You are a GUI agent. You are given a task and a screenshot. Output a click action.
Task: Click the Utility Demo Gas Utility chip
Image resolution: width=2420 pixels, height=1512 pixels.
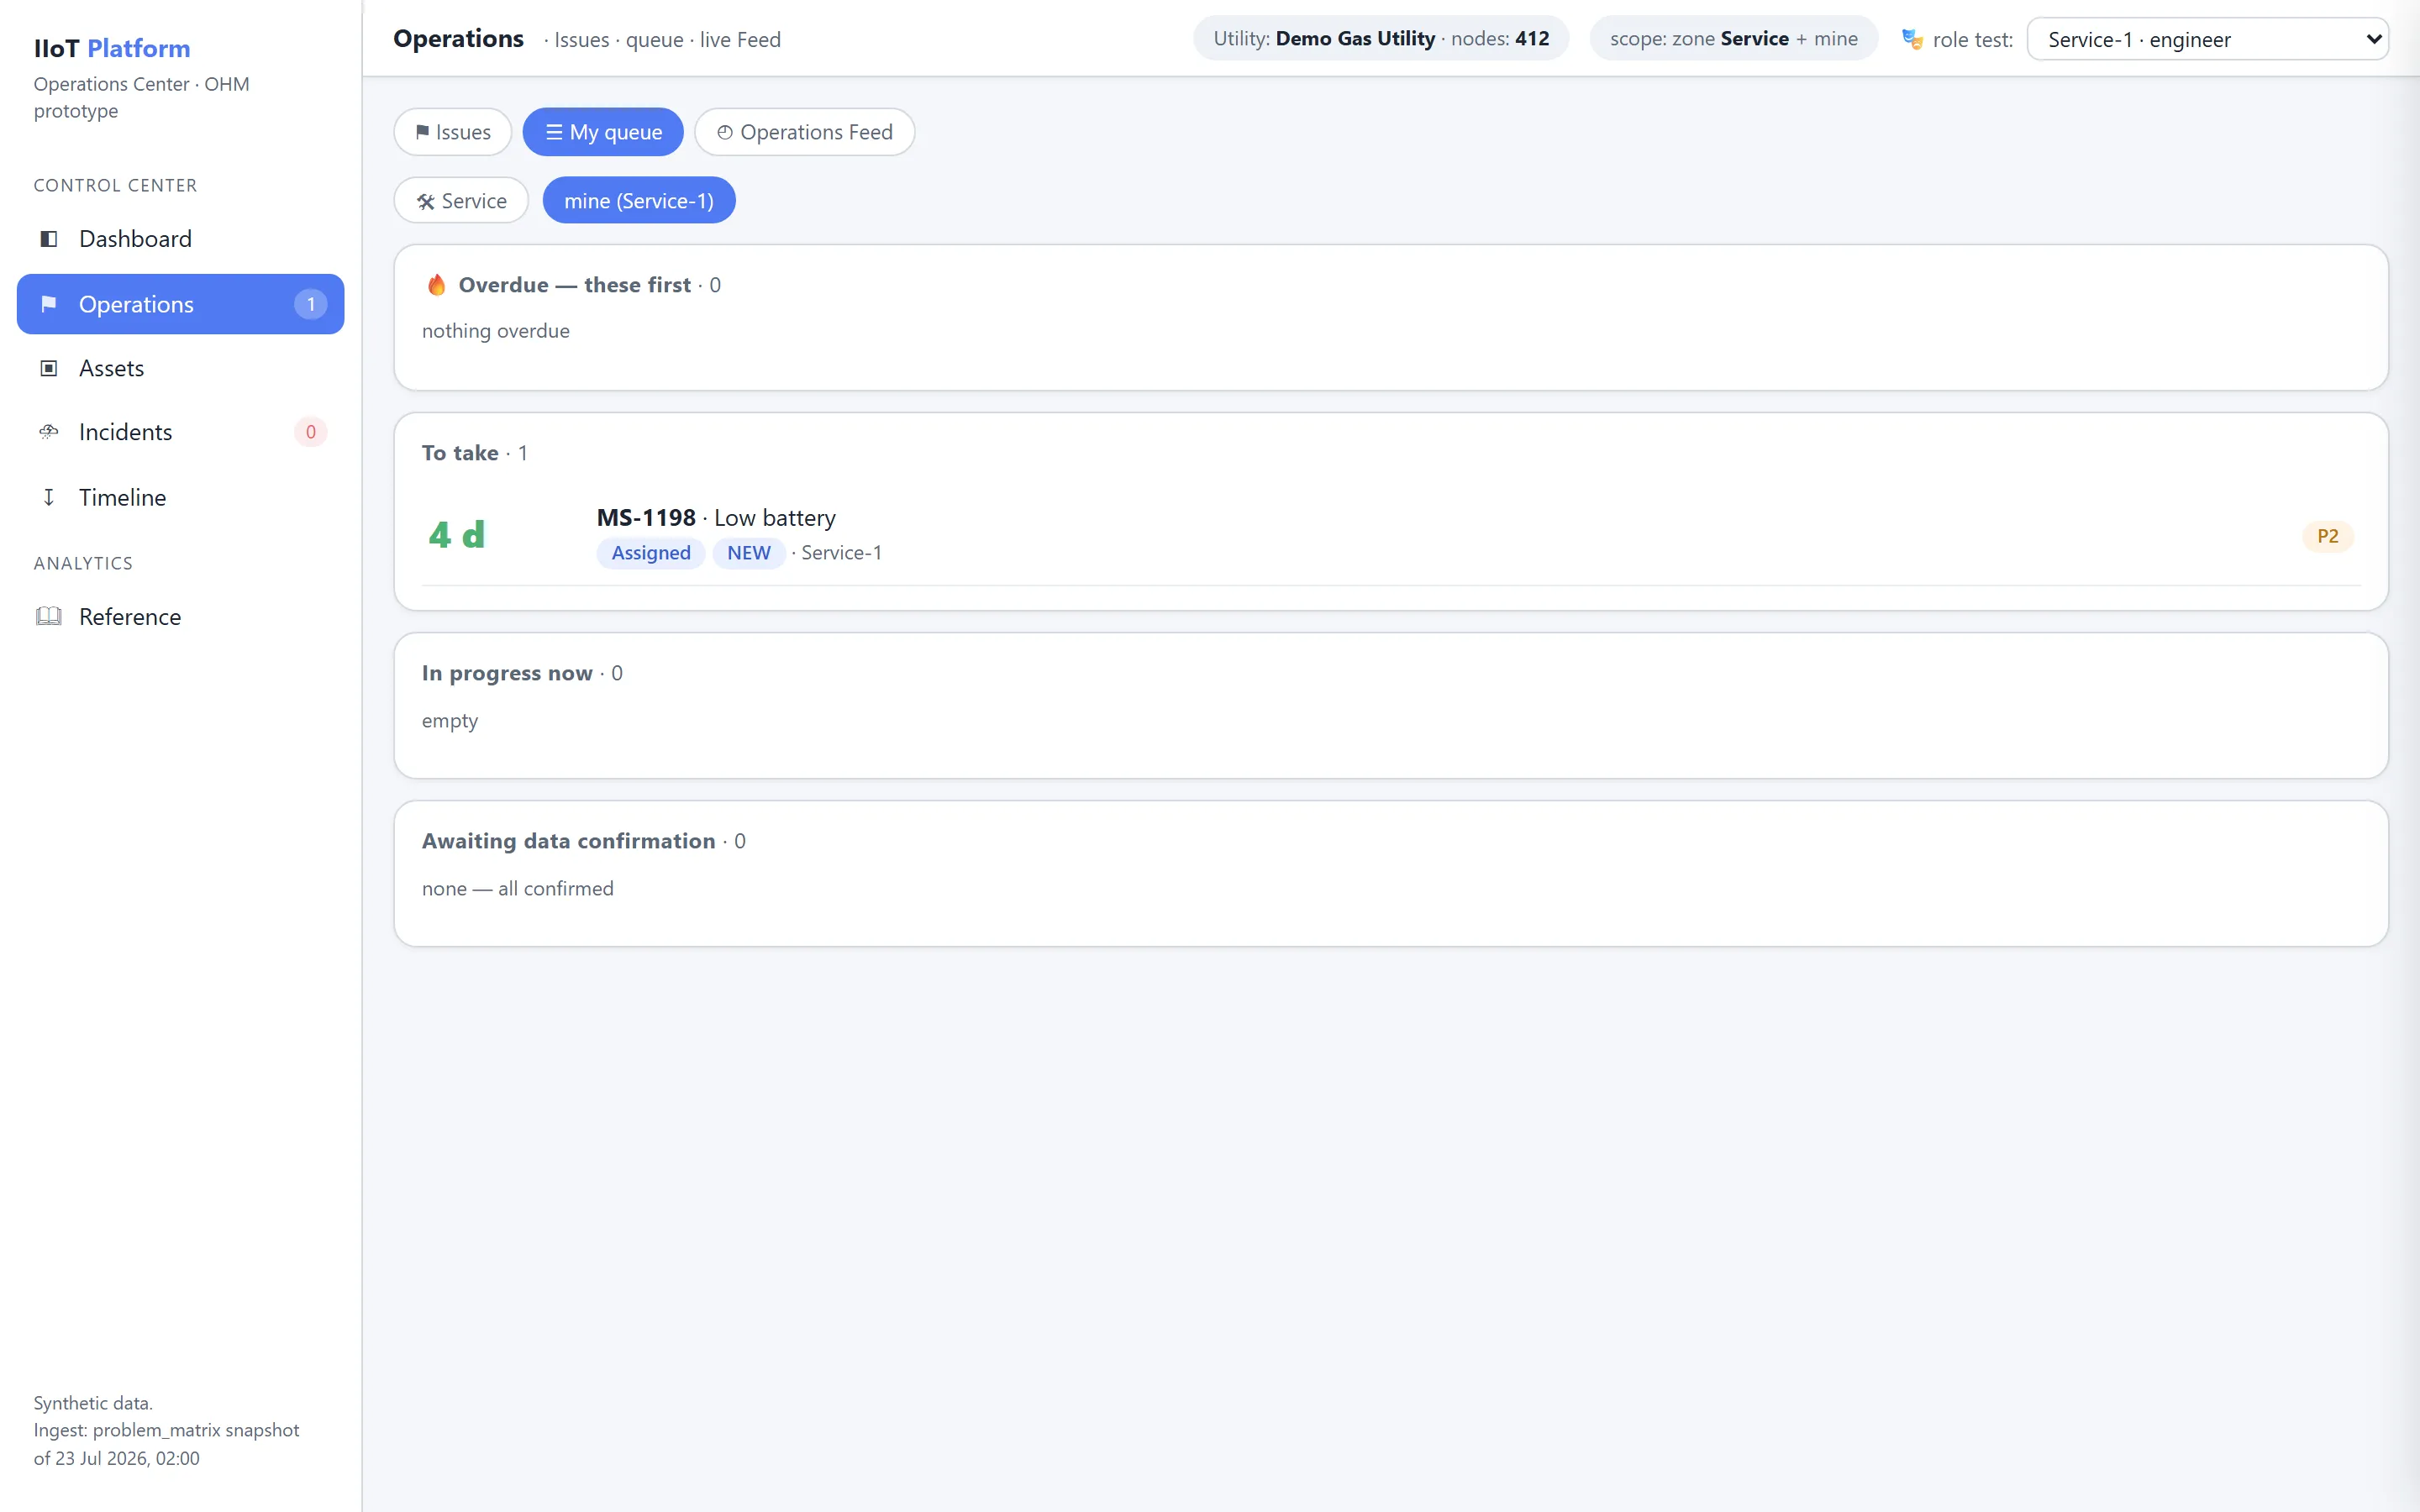click(1381, 39)
